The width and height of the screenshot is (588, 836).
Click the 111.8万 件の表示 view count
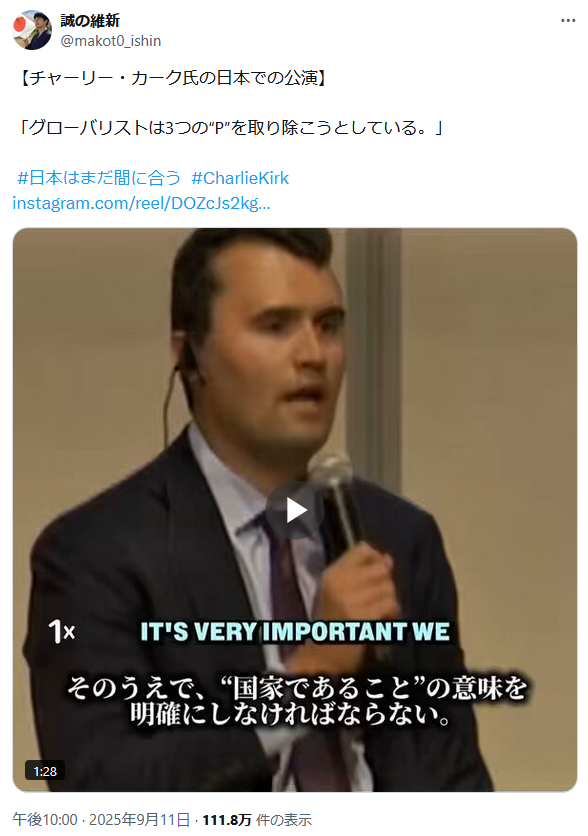tap(257, 819)
